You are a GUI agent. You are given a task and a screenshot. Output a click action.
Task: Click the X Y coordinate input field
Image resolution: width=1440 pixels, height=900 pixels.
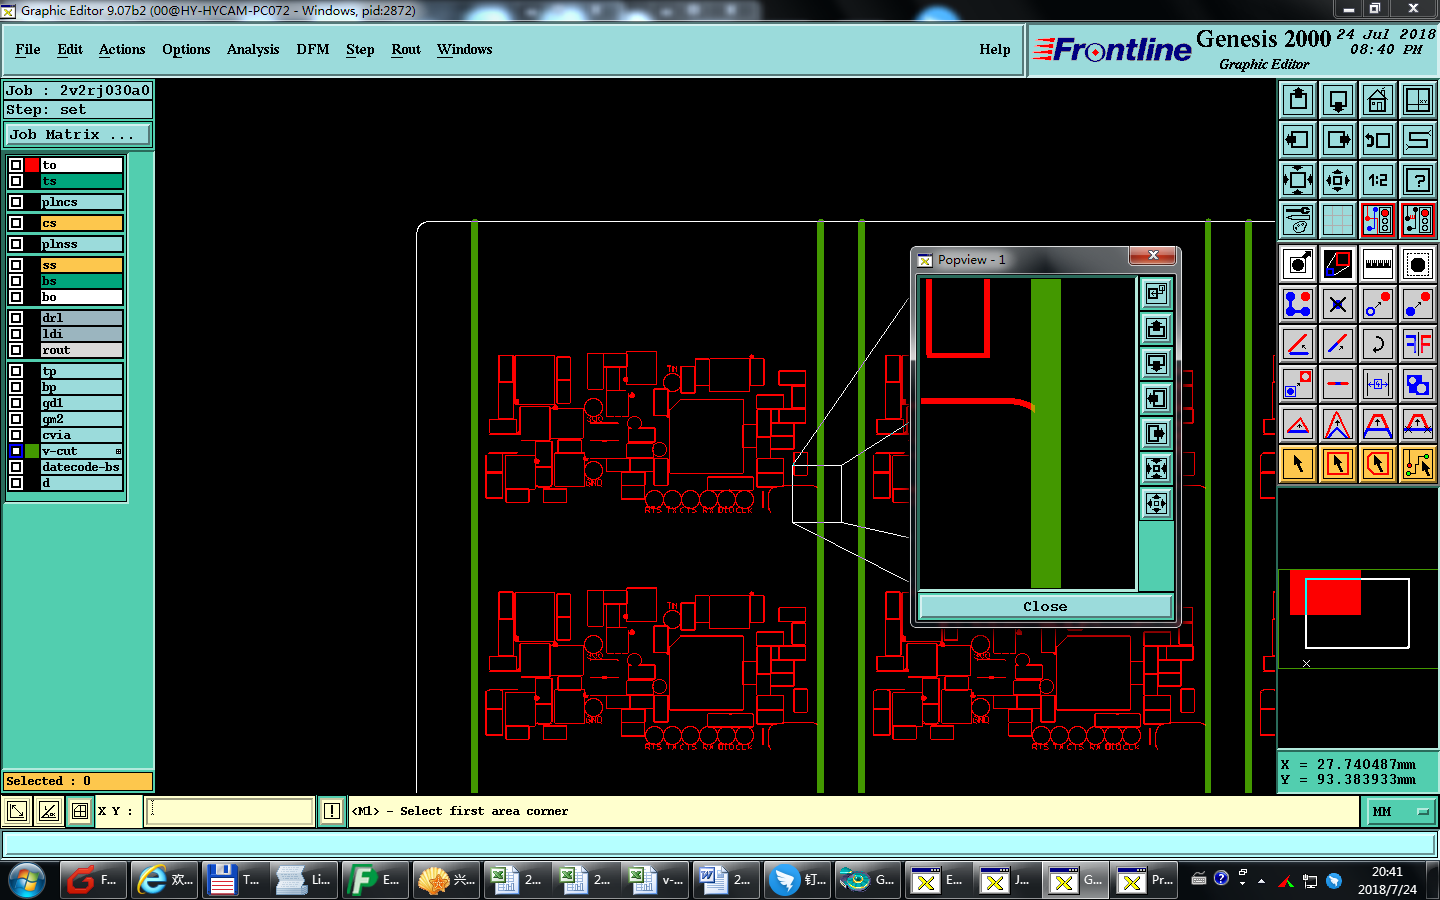[230, 811]
